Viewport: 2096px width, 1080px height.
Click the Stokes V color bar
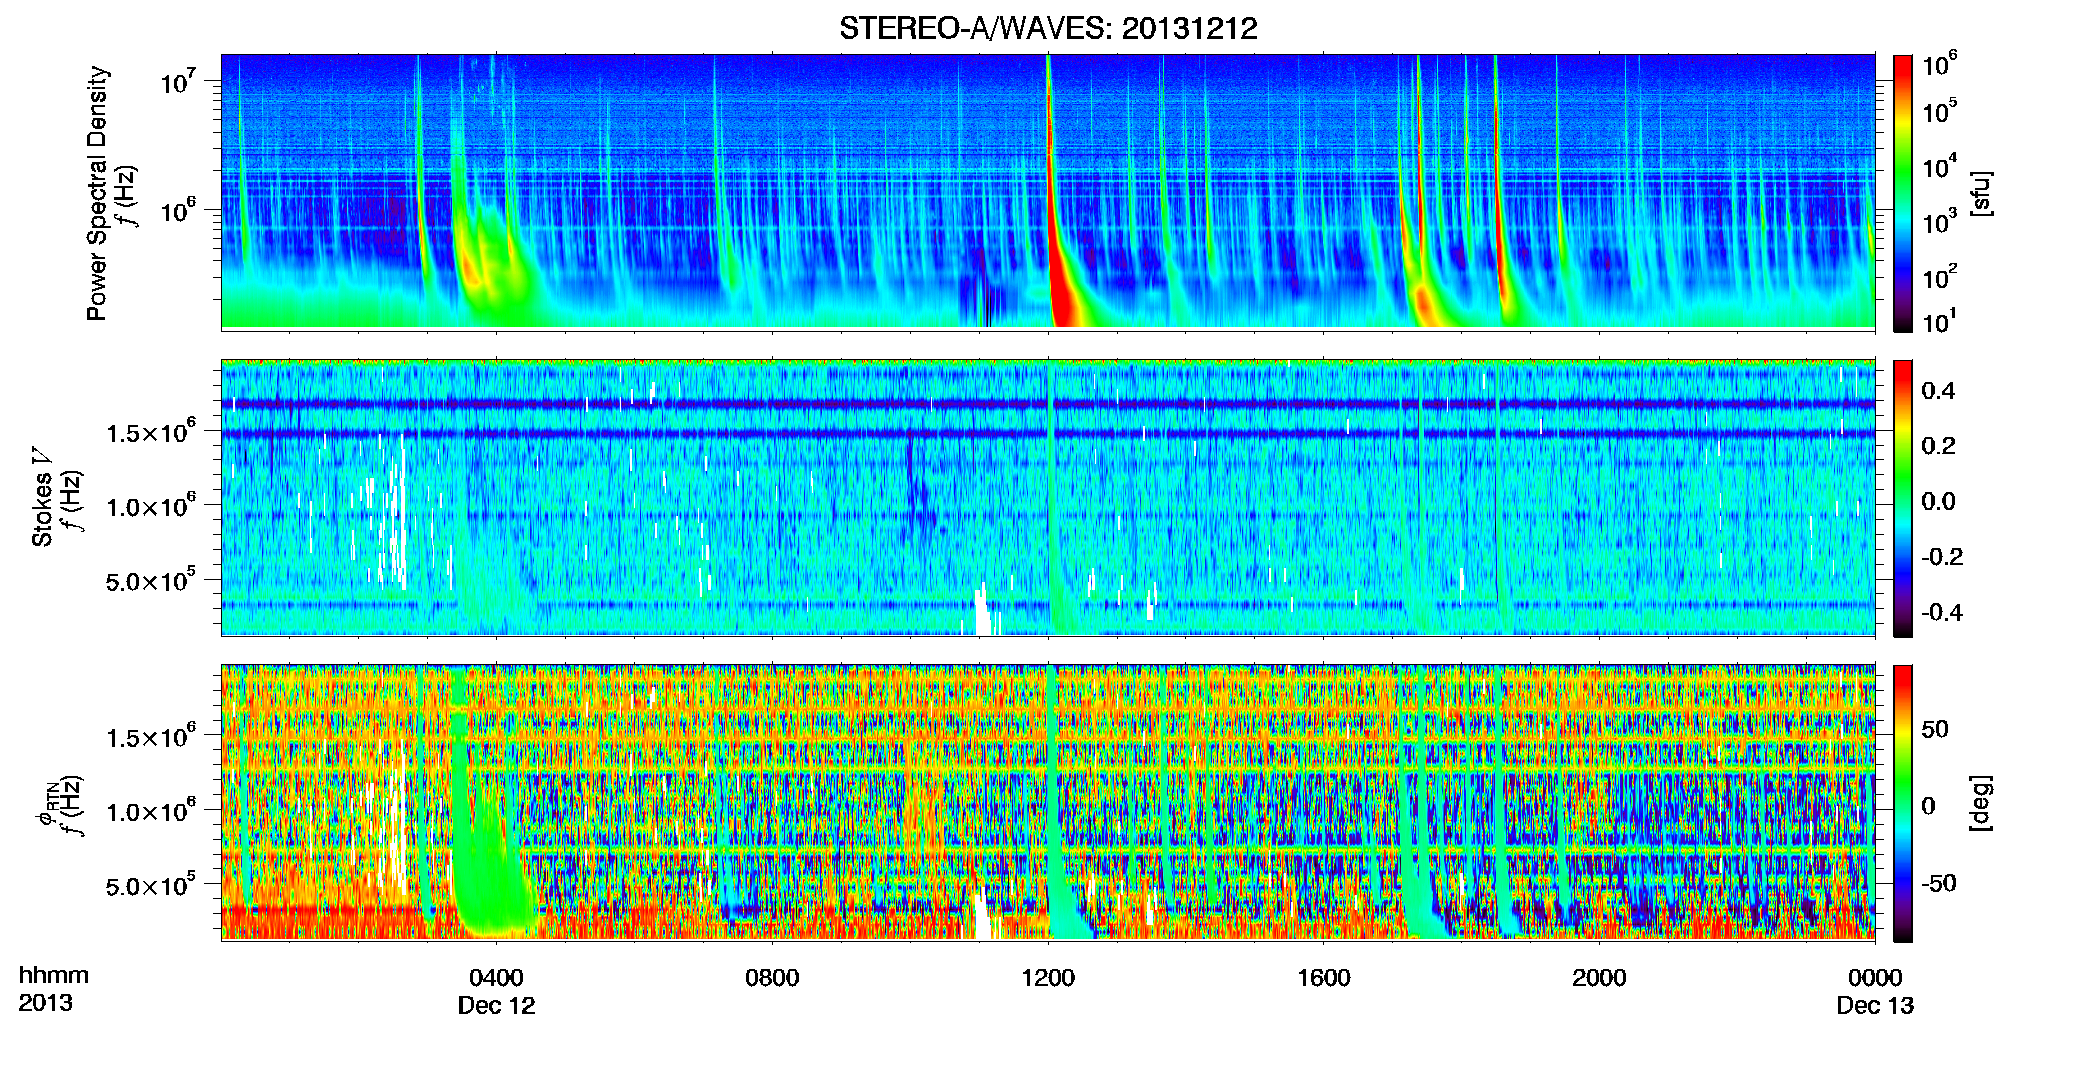click(1903, 499)
